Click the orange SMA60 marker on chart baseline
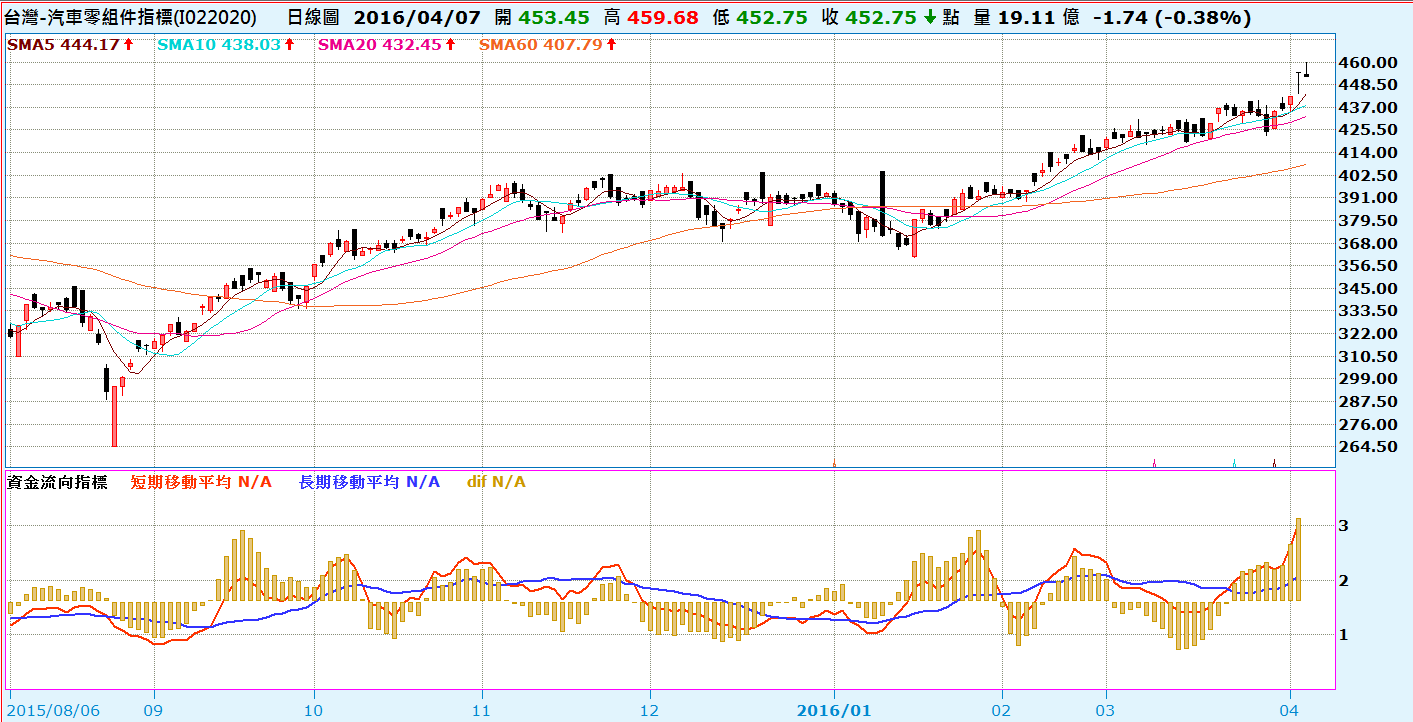Image resolution: width=1413 pixels, height=722 pixels. (x=834, y=462)
